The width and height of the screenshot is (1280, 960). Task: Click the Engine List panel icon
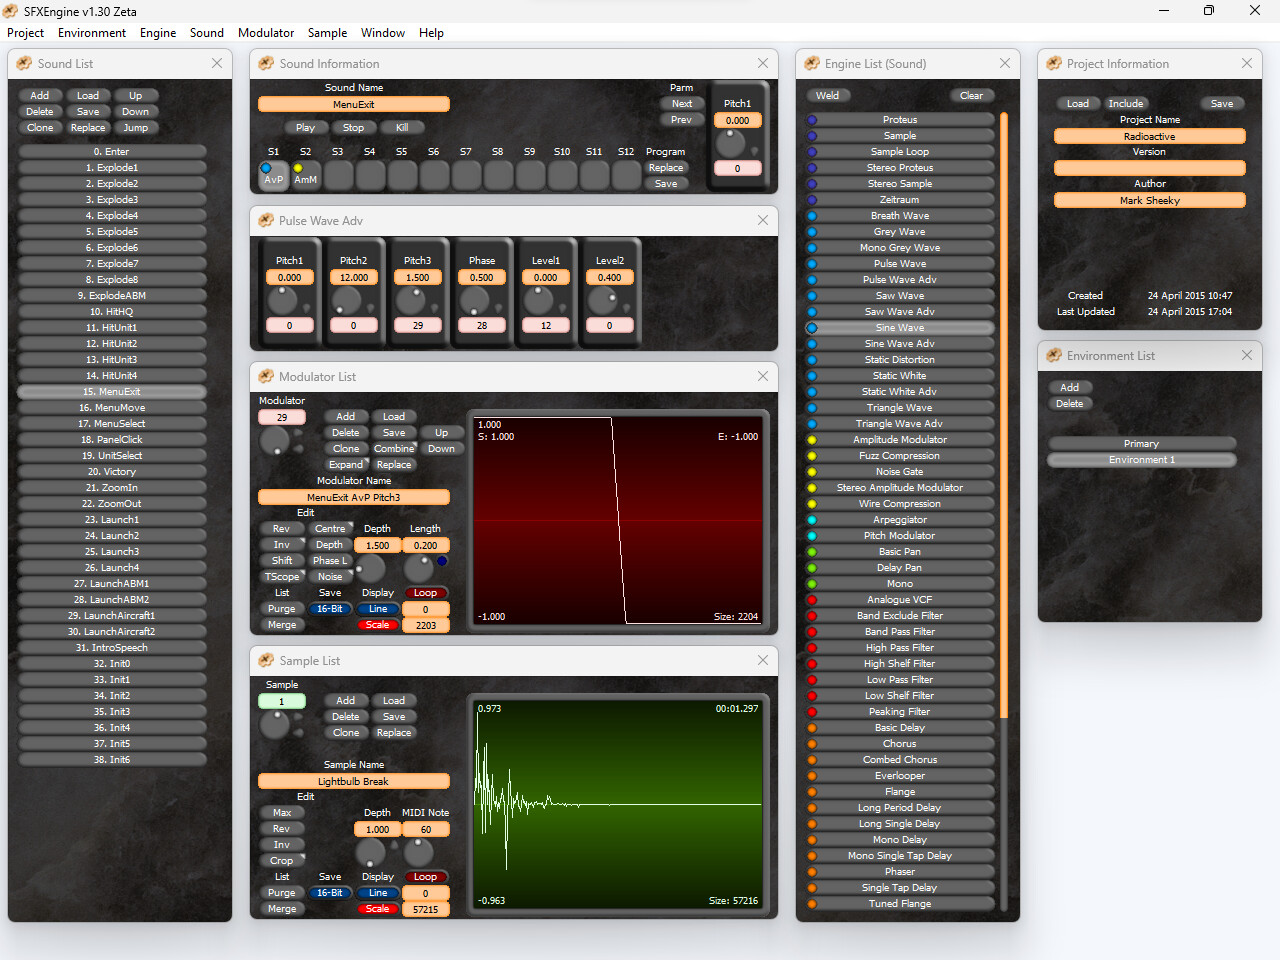810,63
